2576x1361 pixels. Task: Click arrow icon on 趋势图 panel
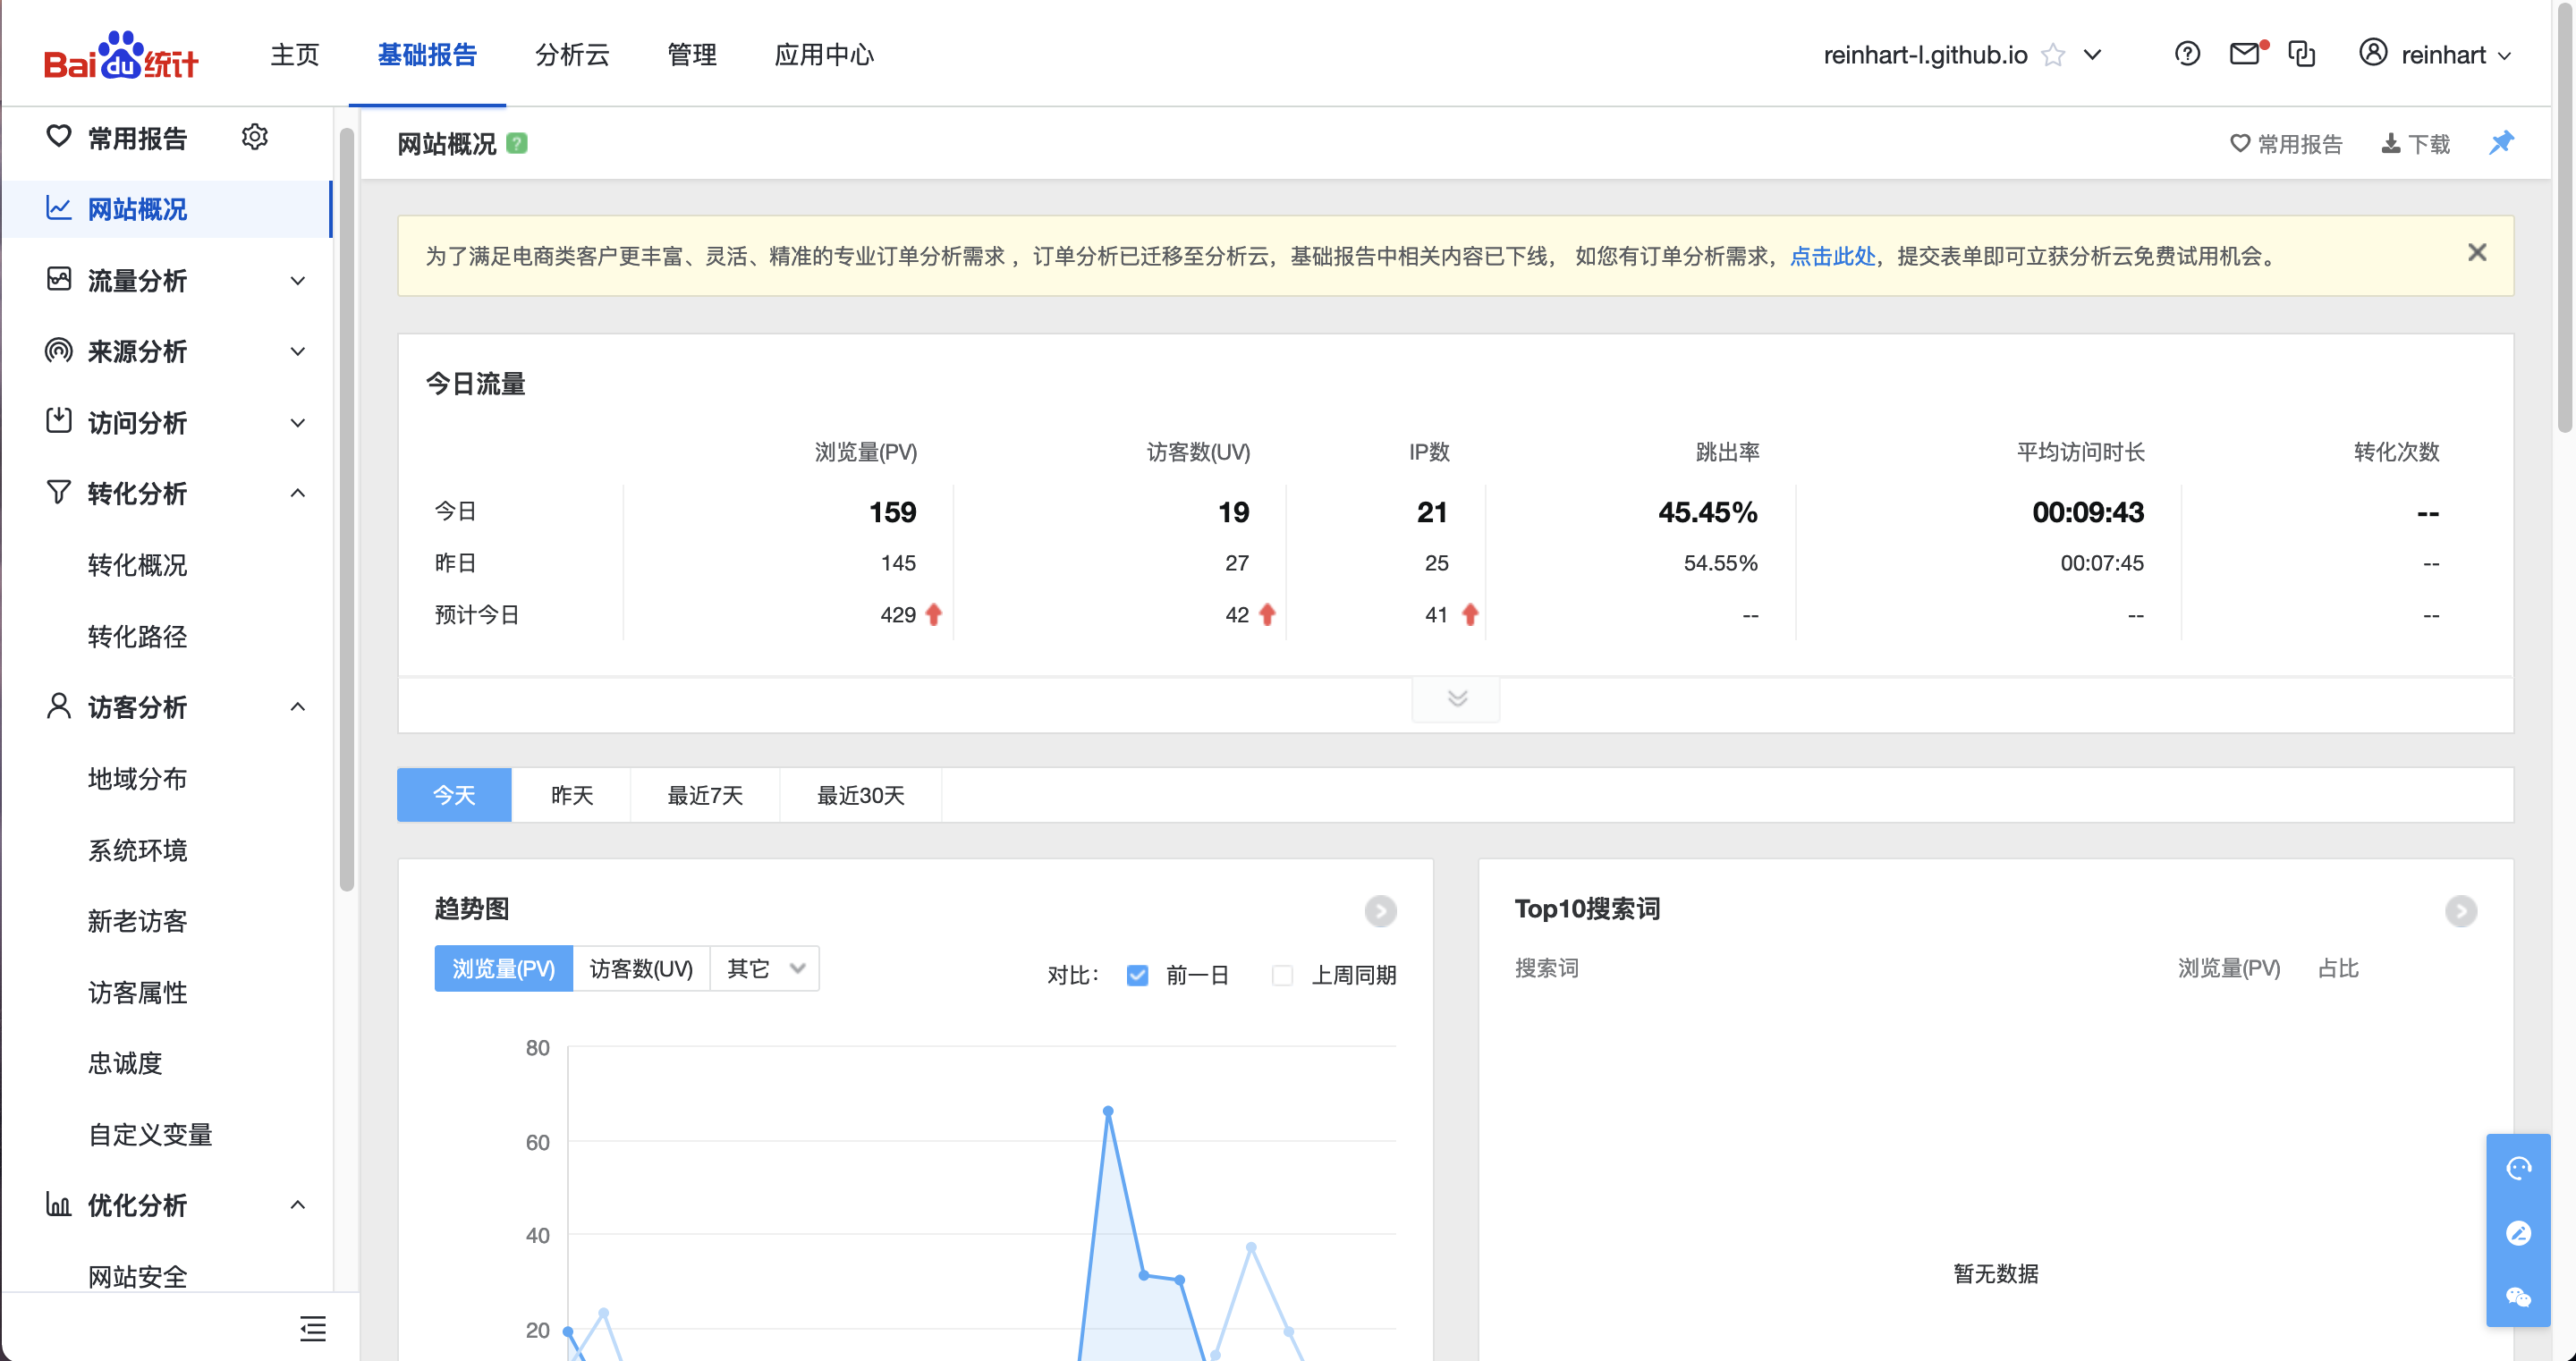pos(1380,910)
